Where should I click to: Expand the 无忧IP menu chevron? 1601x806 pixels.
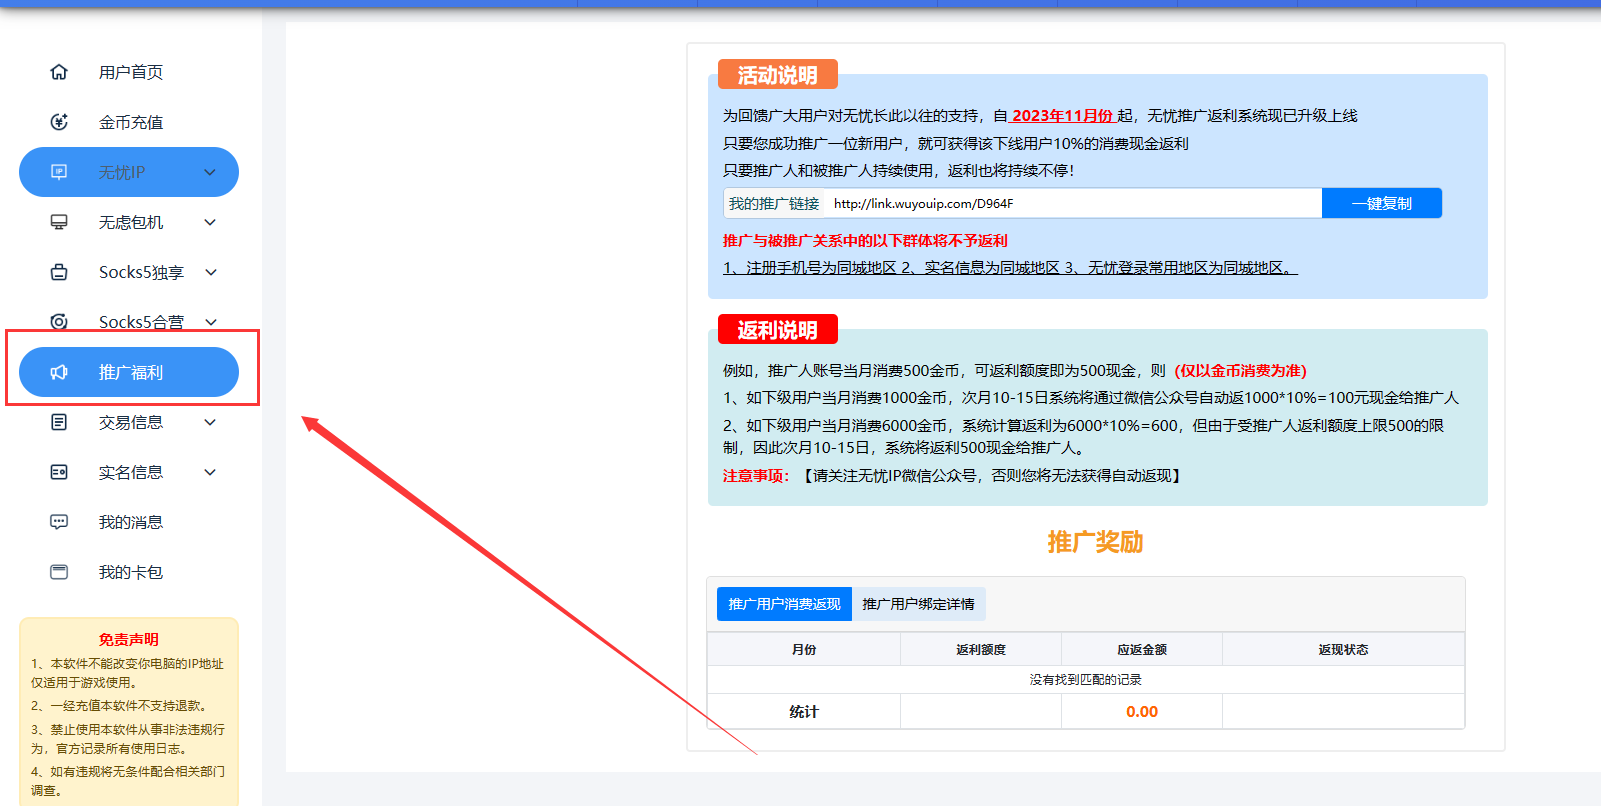tap(210, 172)
